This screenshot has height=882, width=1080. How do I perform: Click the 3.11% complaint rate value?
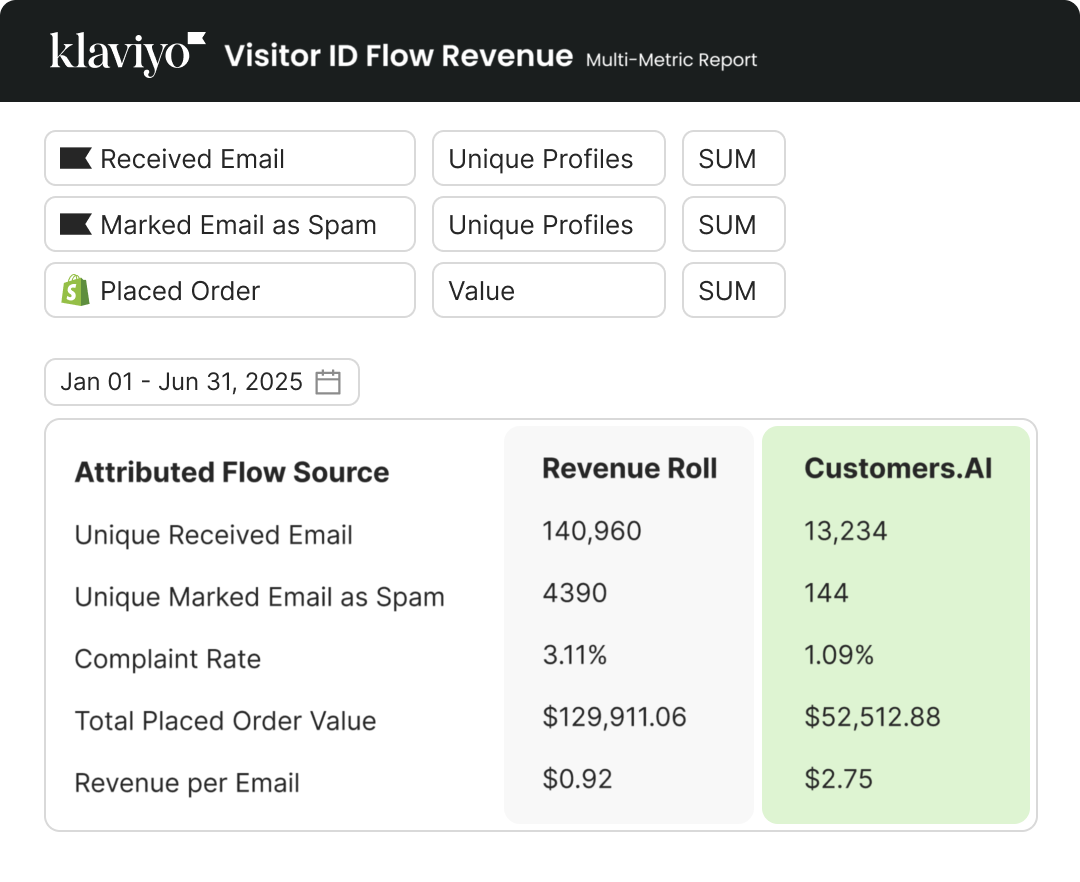click(x=574, y=655)
